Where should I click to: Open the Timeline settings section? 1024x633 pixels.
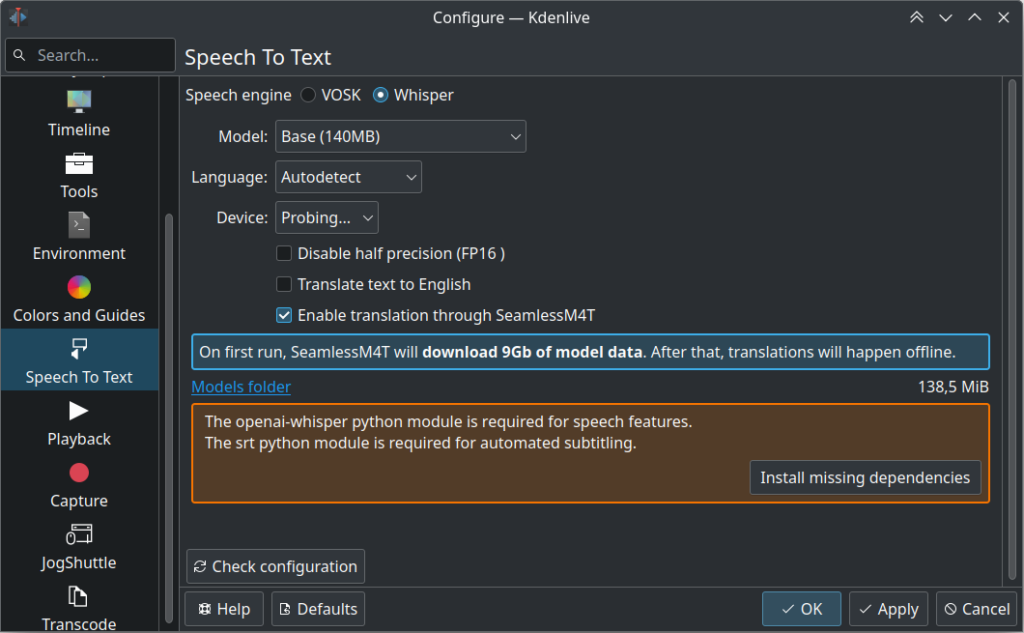[x=78, y=113]
